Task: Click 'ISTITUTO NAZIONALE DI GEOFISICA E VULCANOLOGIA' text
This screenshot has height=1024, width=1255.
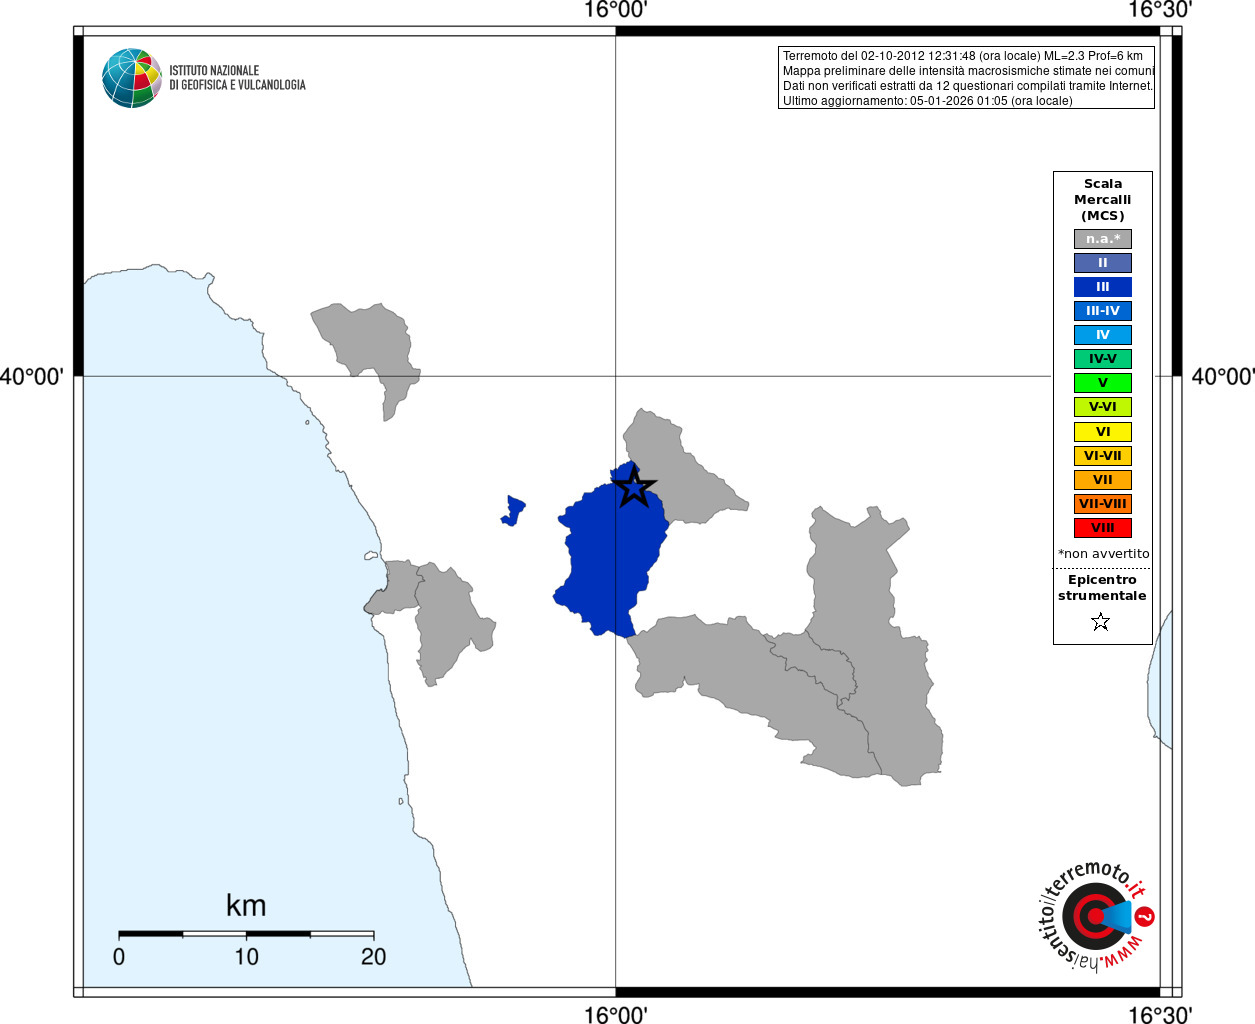Action: point(237,78)
